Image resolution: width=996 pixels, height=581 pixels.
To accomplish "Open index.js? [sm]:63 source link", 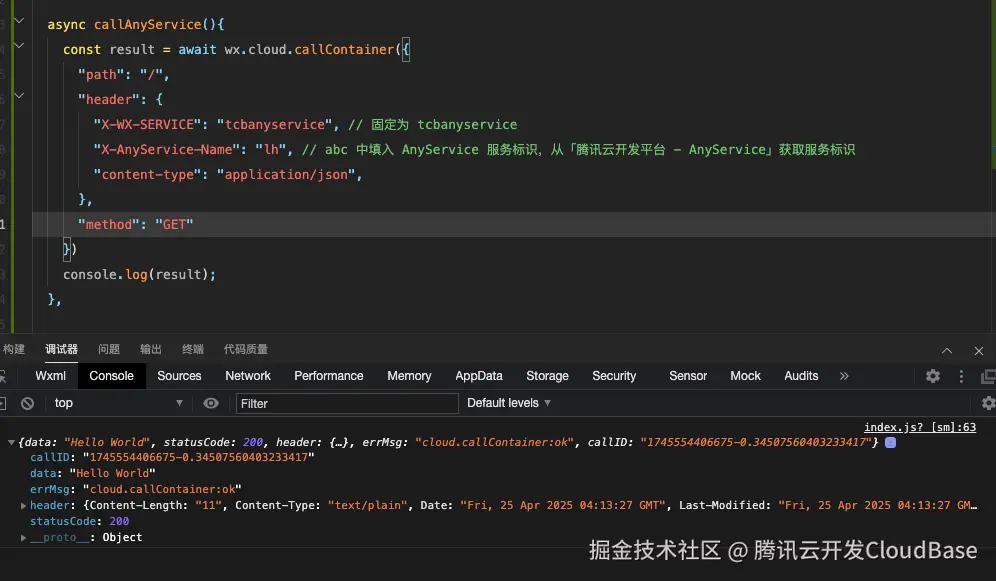I will coord(920,427).
